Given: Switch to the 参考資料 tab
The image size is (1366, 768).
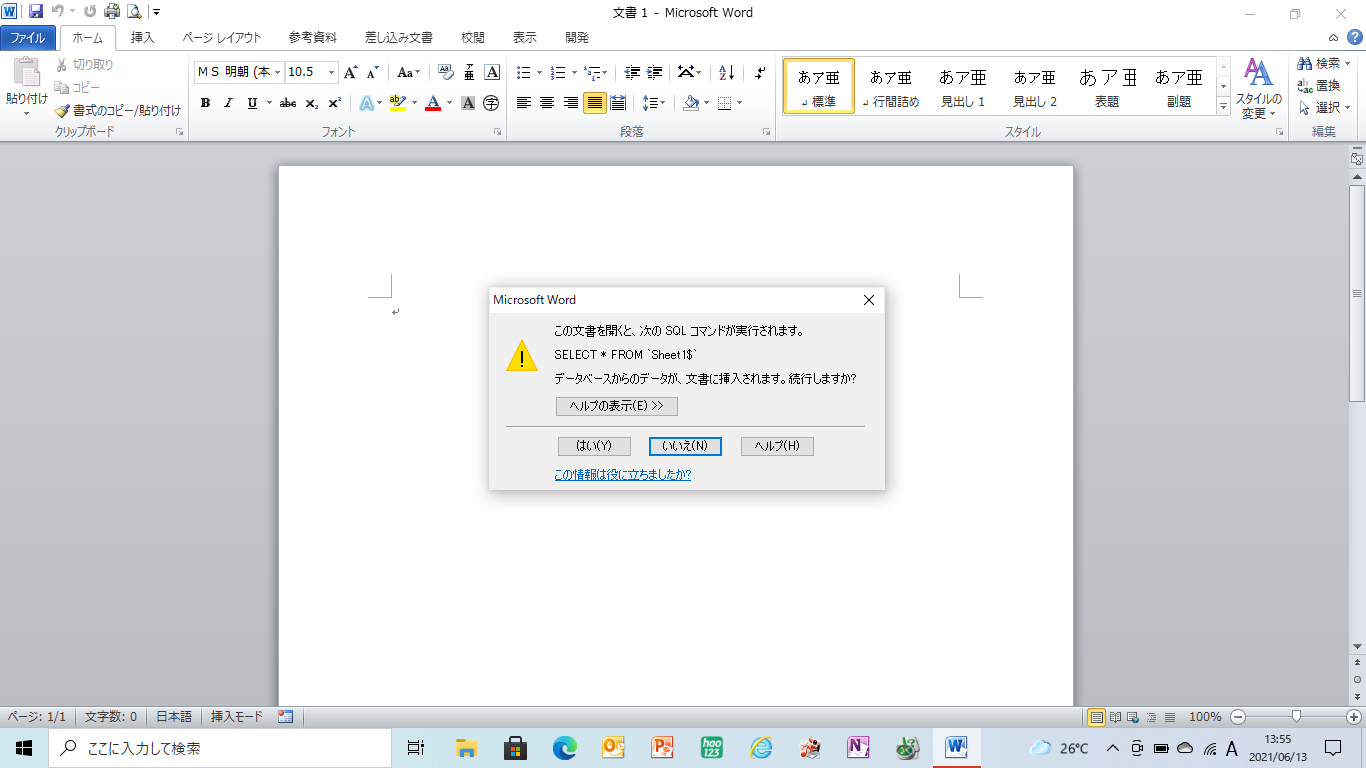Looking at the screenshot, I should 313,38.
